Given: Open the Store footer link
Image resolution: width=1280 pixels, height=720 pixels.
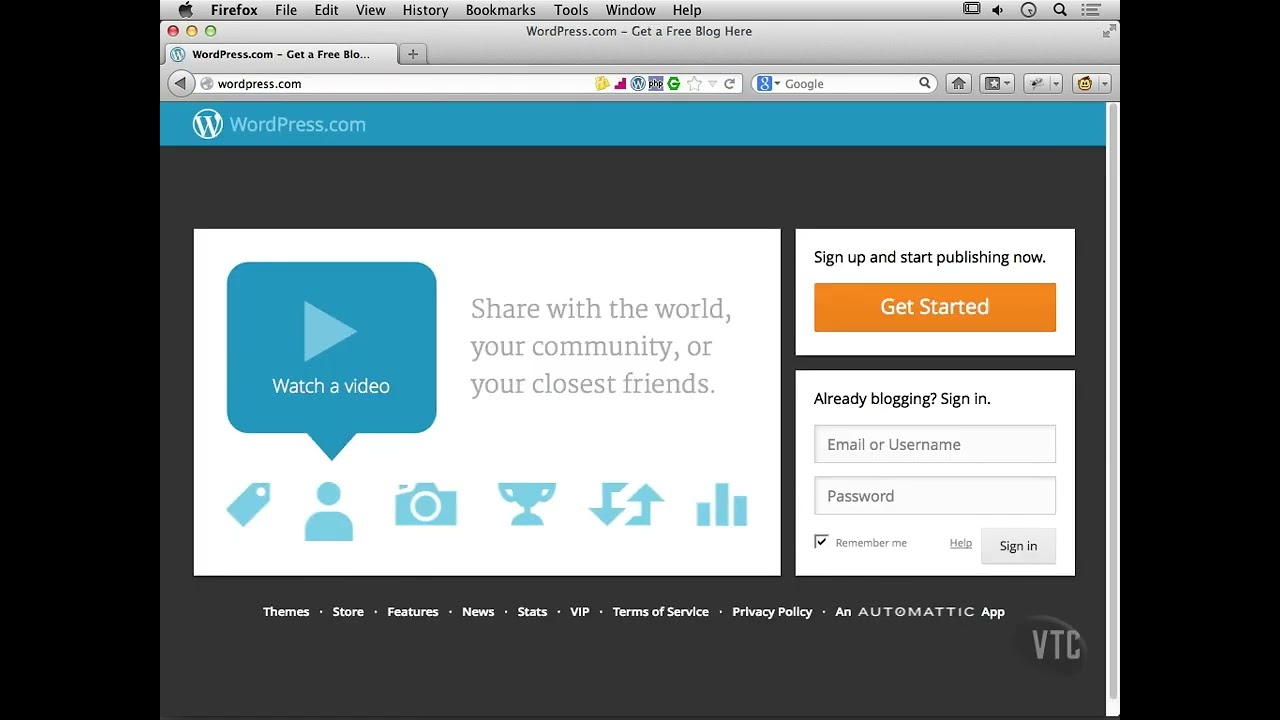Looking at the screenshot, I should coord(348,612).
